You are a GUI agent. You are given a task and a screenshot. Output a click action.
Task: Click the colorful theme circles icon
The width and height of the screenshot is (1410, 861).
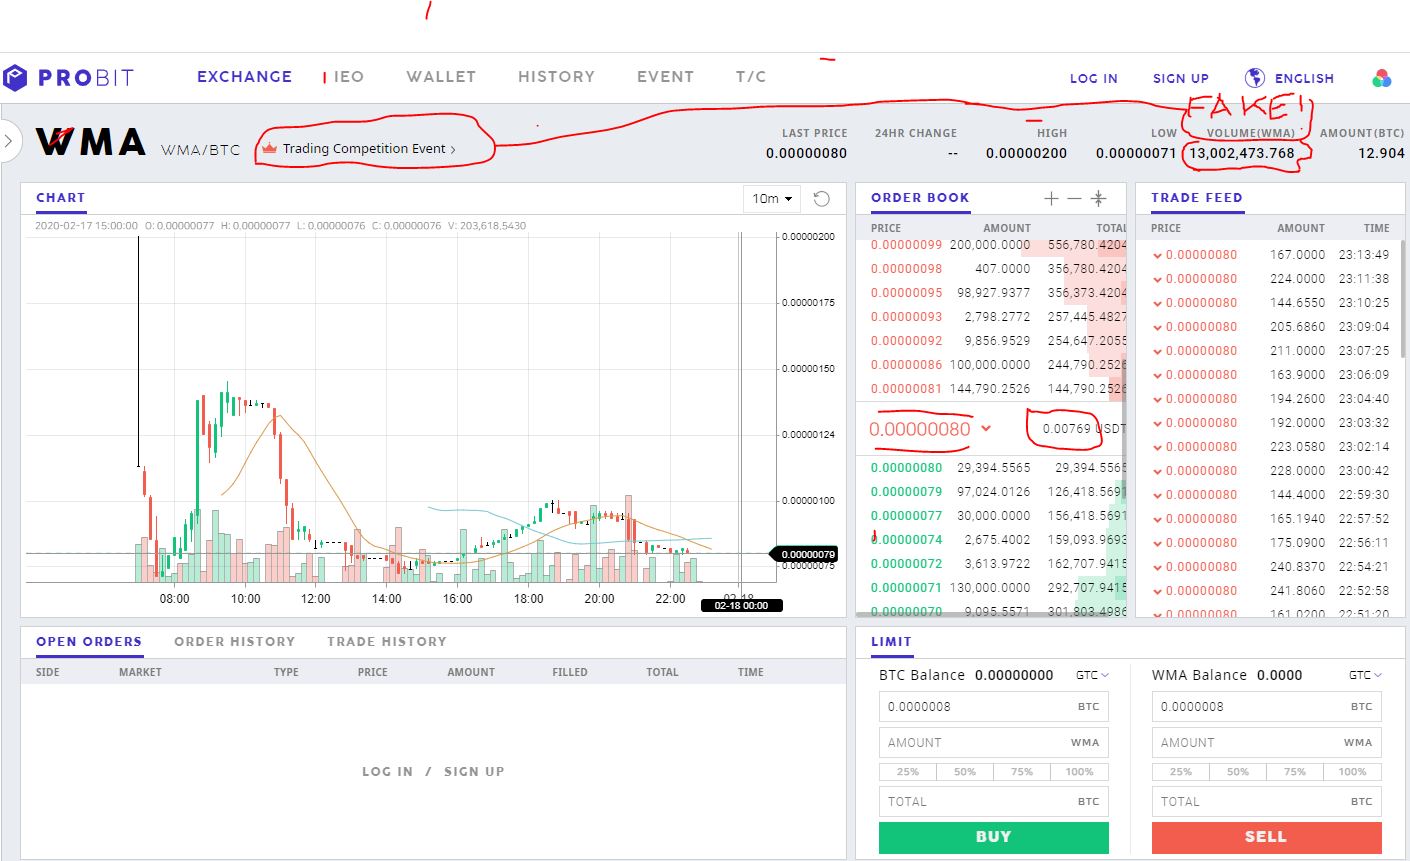[x=1382, y=78]
